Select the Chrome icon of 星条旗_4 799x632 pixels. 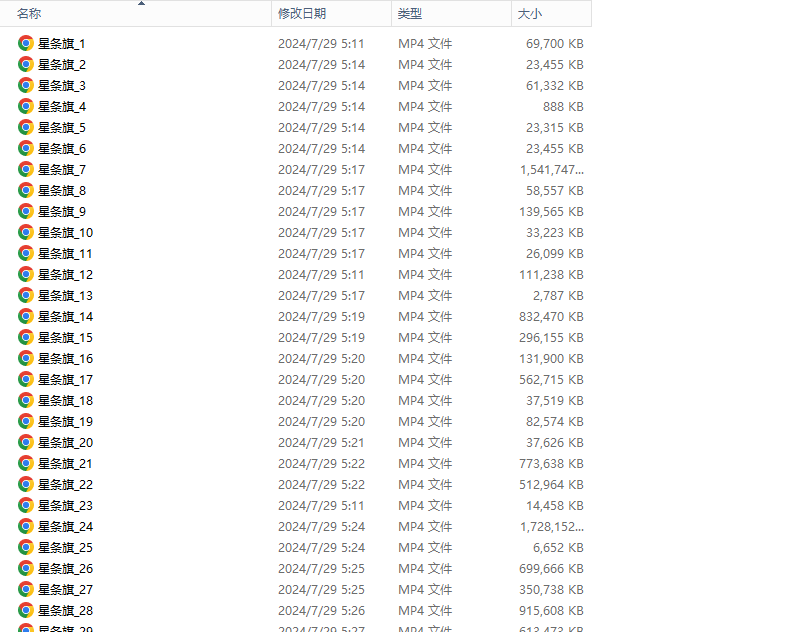[x=26, y=107]
